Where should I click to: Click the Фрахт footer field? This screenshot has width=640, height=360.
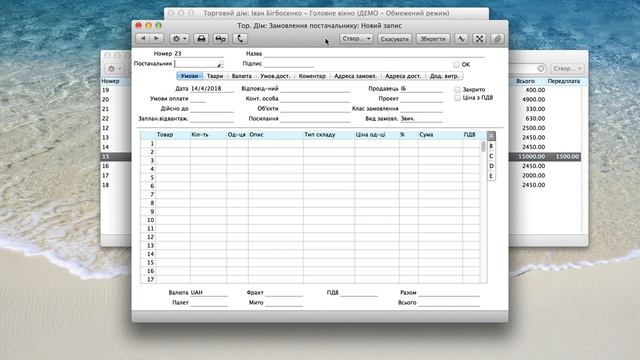point(284,293)
